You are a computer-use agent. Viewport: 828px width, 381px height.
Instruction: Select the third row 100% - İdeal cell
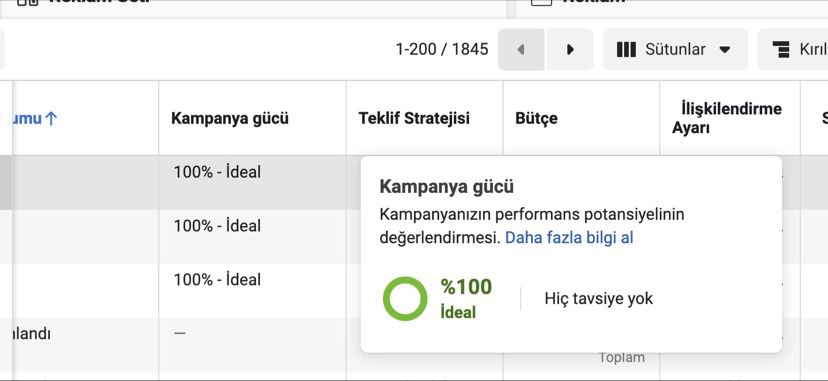(x=217, y=280)
